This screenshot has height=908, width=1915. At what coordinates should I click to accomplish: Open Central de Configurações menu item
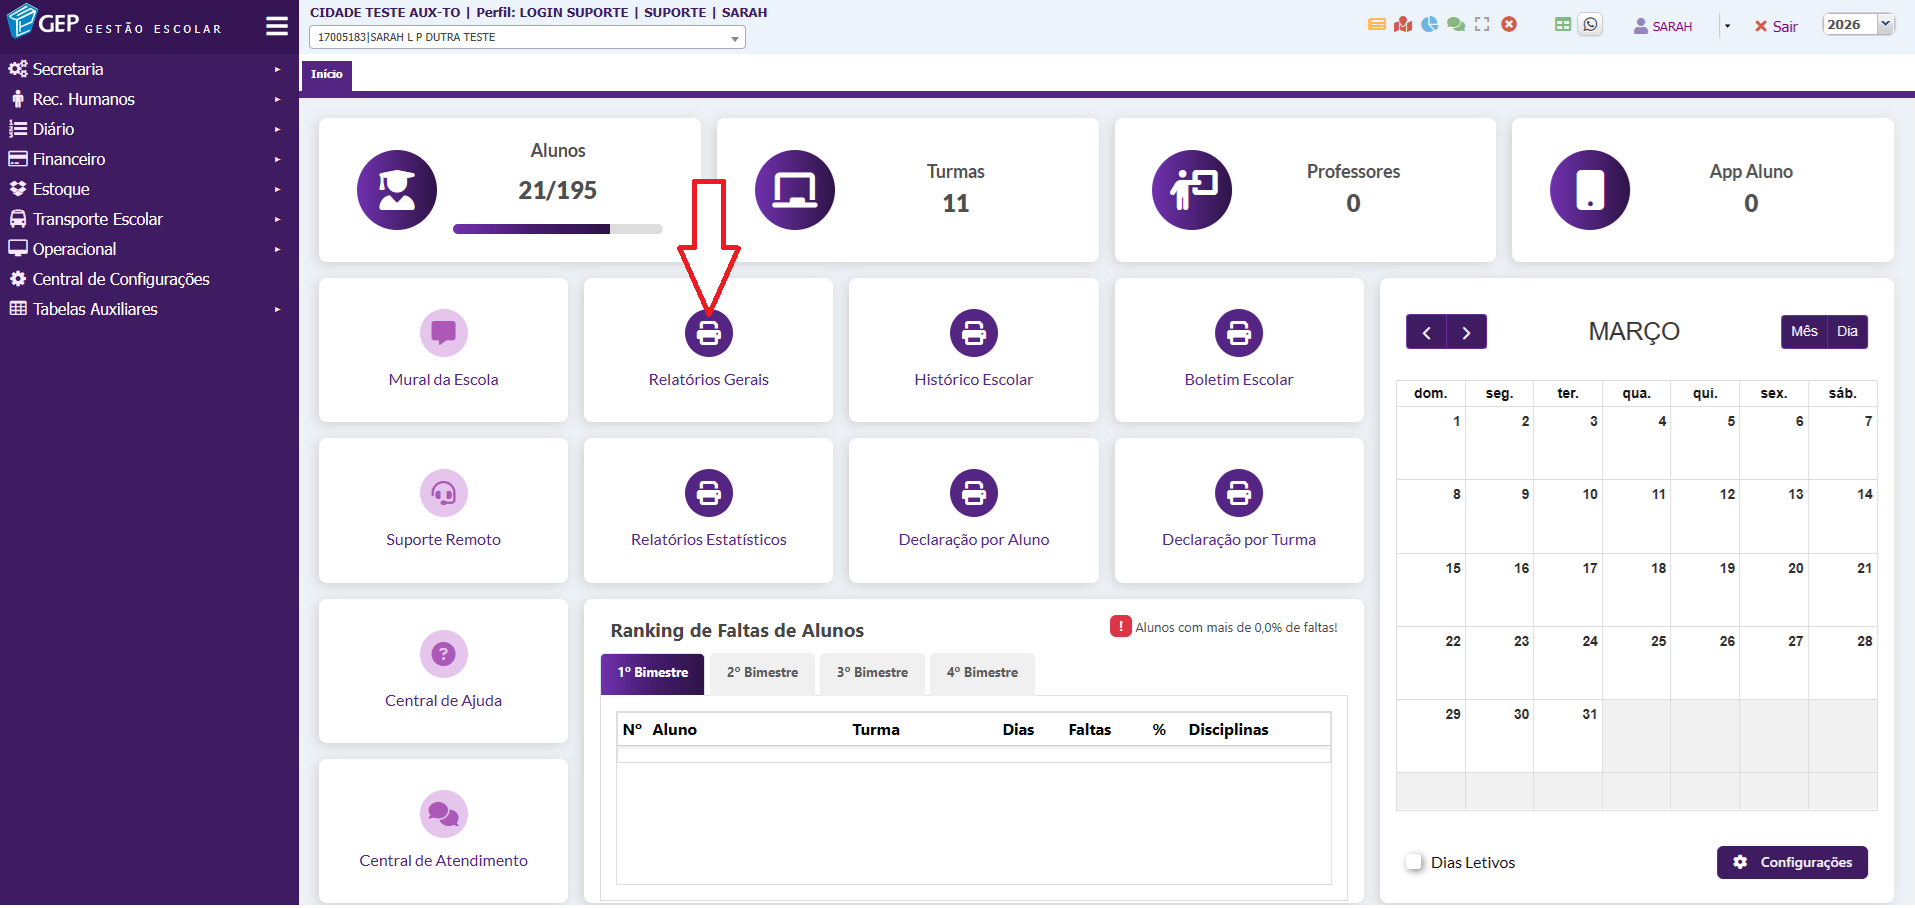pyautogui.click(x=121, y=279)
